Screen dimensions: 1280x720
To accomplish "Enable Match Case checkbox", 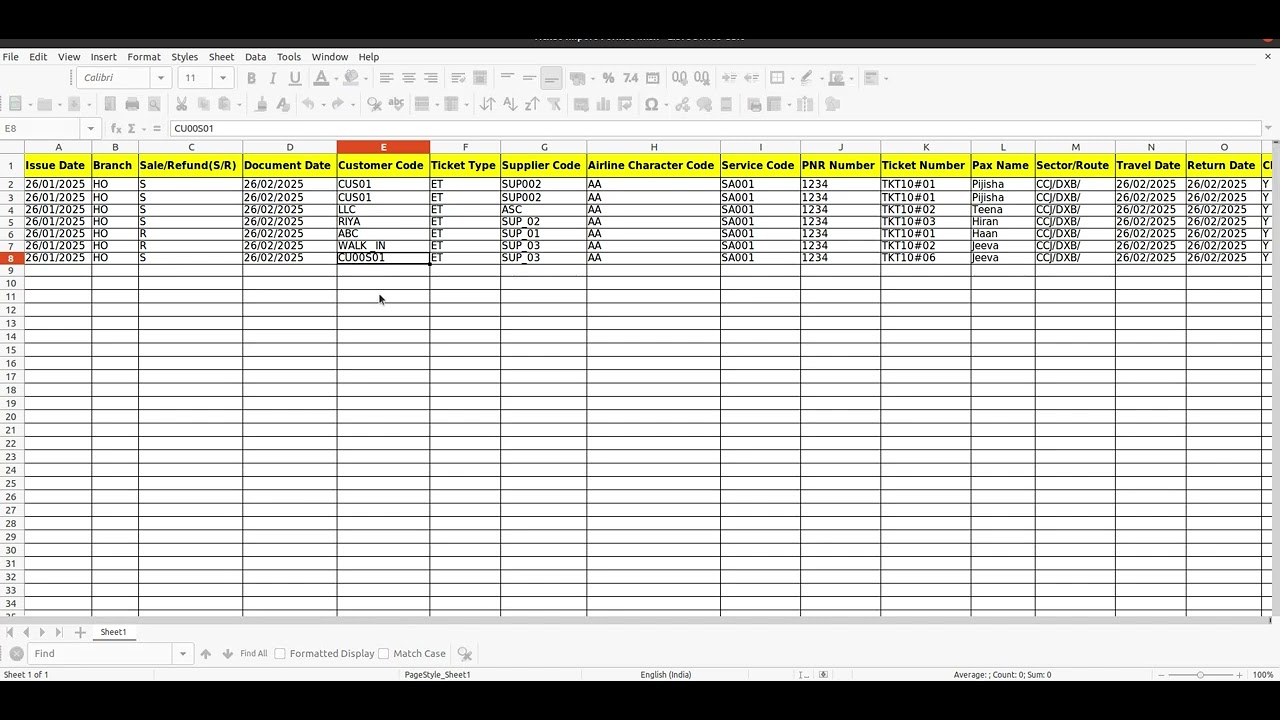I will (x=383, y=654).
